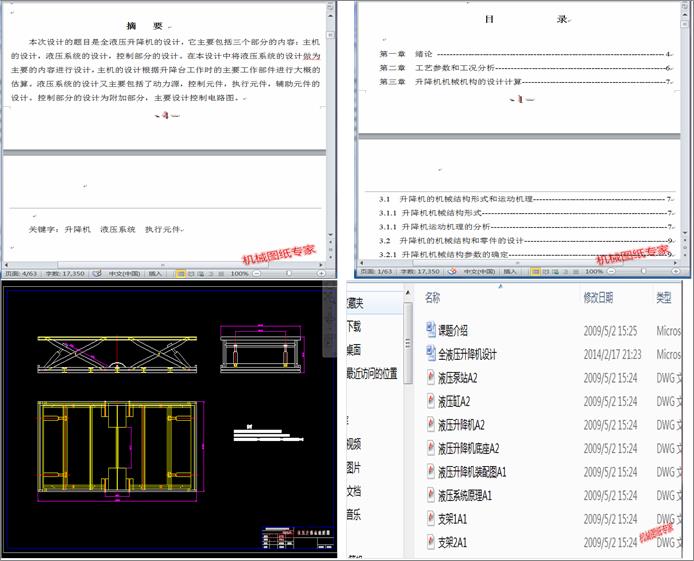Click date 2014/2/17 21:23 of 全液压升降机设计

[x=613, y=354]
